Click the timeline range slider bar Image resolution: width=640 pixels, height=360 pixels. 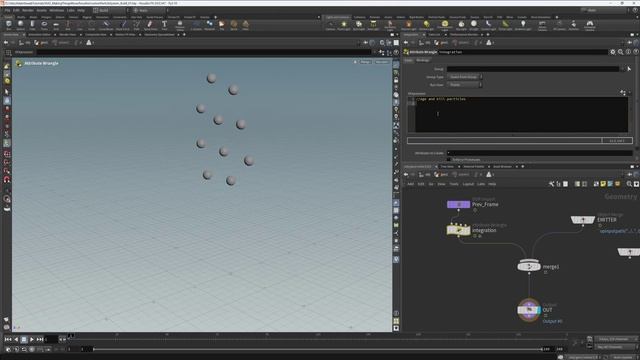coord(318,349)
